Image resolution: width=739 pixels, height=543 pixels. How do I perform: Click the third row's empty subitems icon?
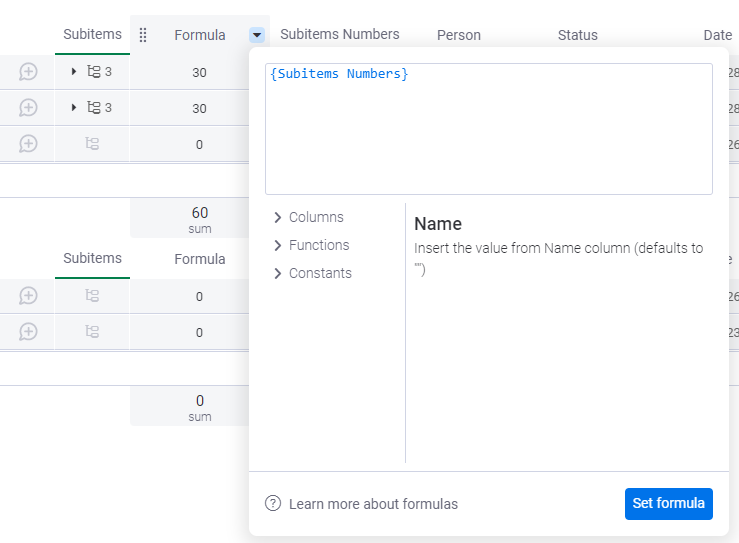point(92,144)
